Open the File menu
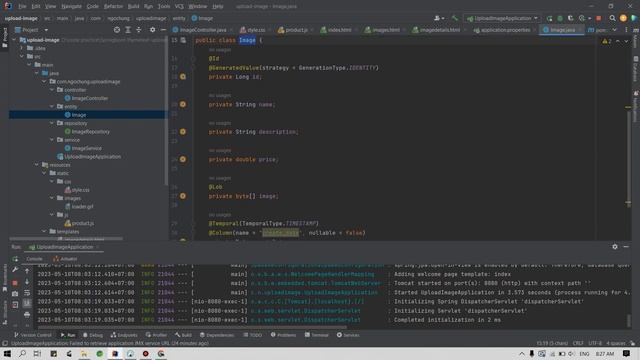 [x=22, y=7]
